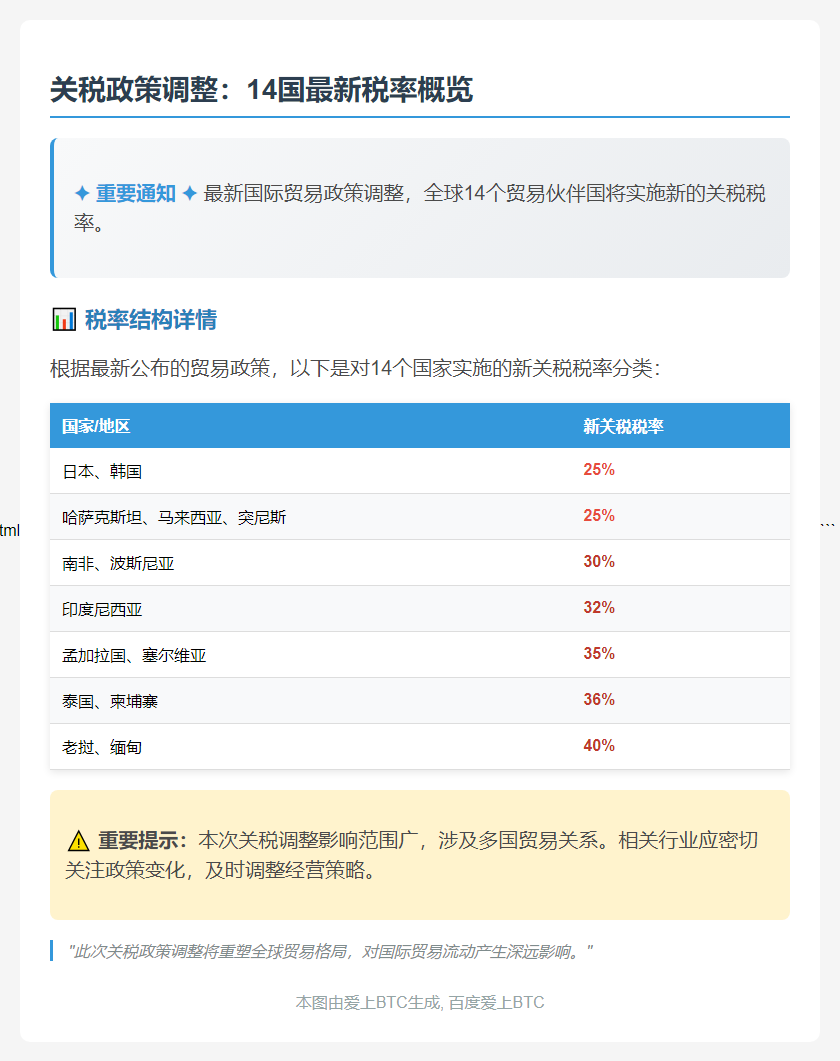The width and height of the screenshot is (840, 1061).
Task: Select the 税率结构详情 heading
Action: point(150,319)
